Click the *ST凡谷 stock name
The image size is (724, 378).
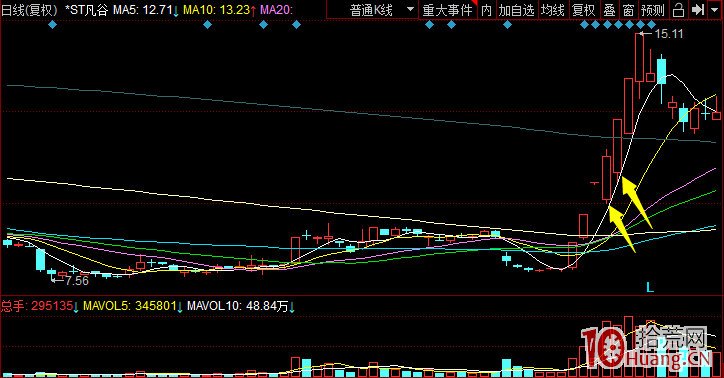[86, 10]
